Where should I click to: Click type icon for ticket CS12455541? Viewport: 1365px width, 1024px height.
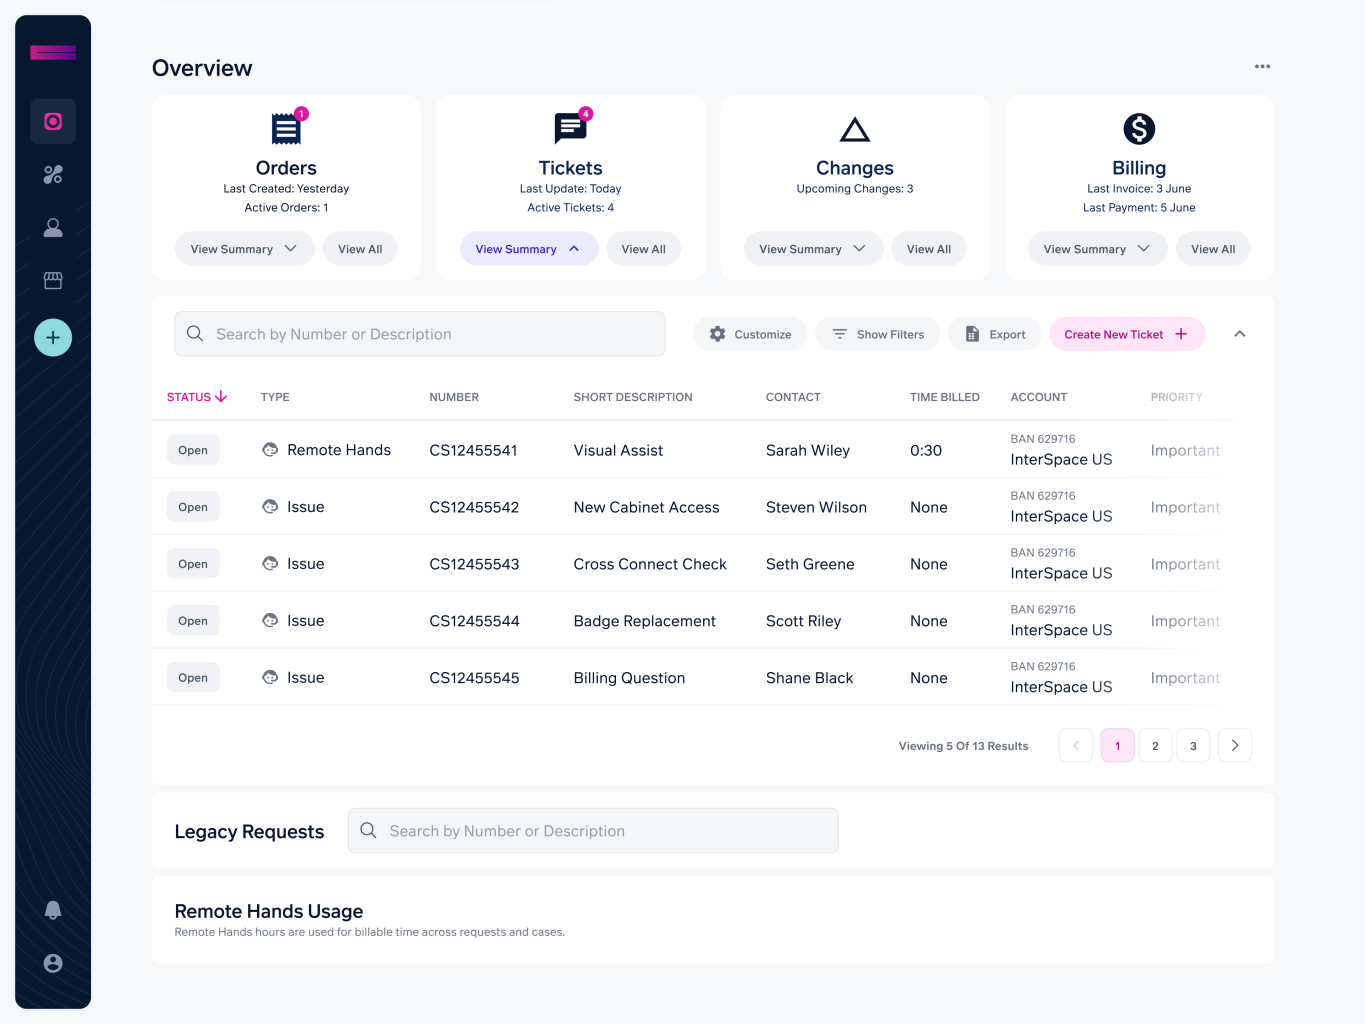[x=270, y=450]
